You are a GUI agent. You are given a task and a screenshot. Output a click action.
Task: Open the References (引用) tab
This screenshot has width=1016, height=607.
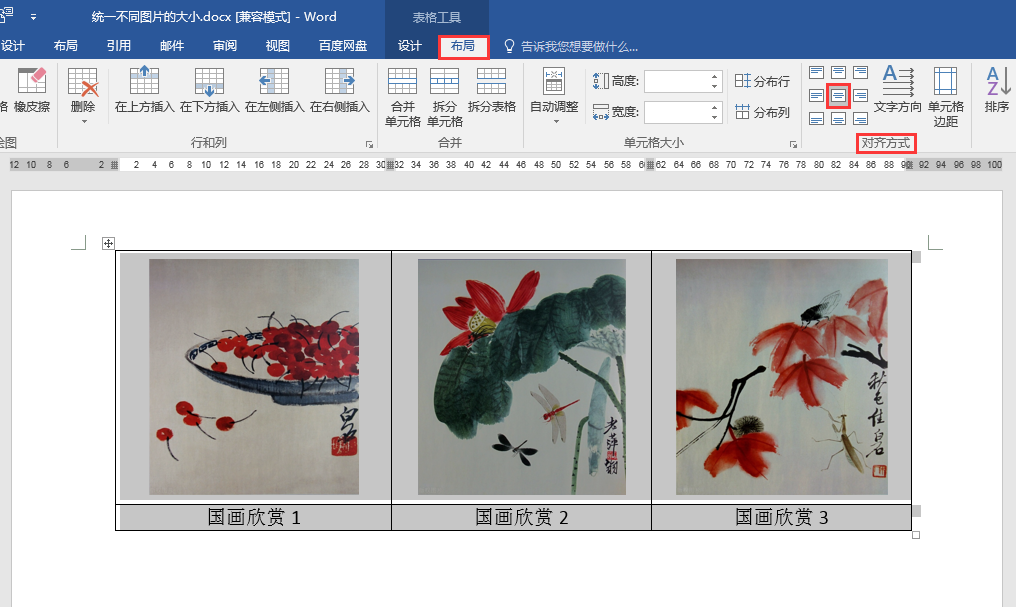[119, 46]
